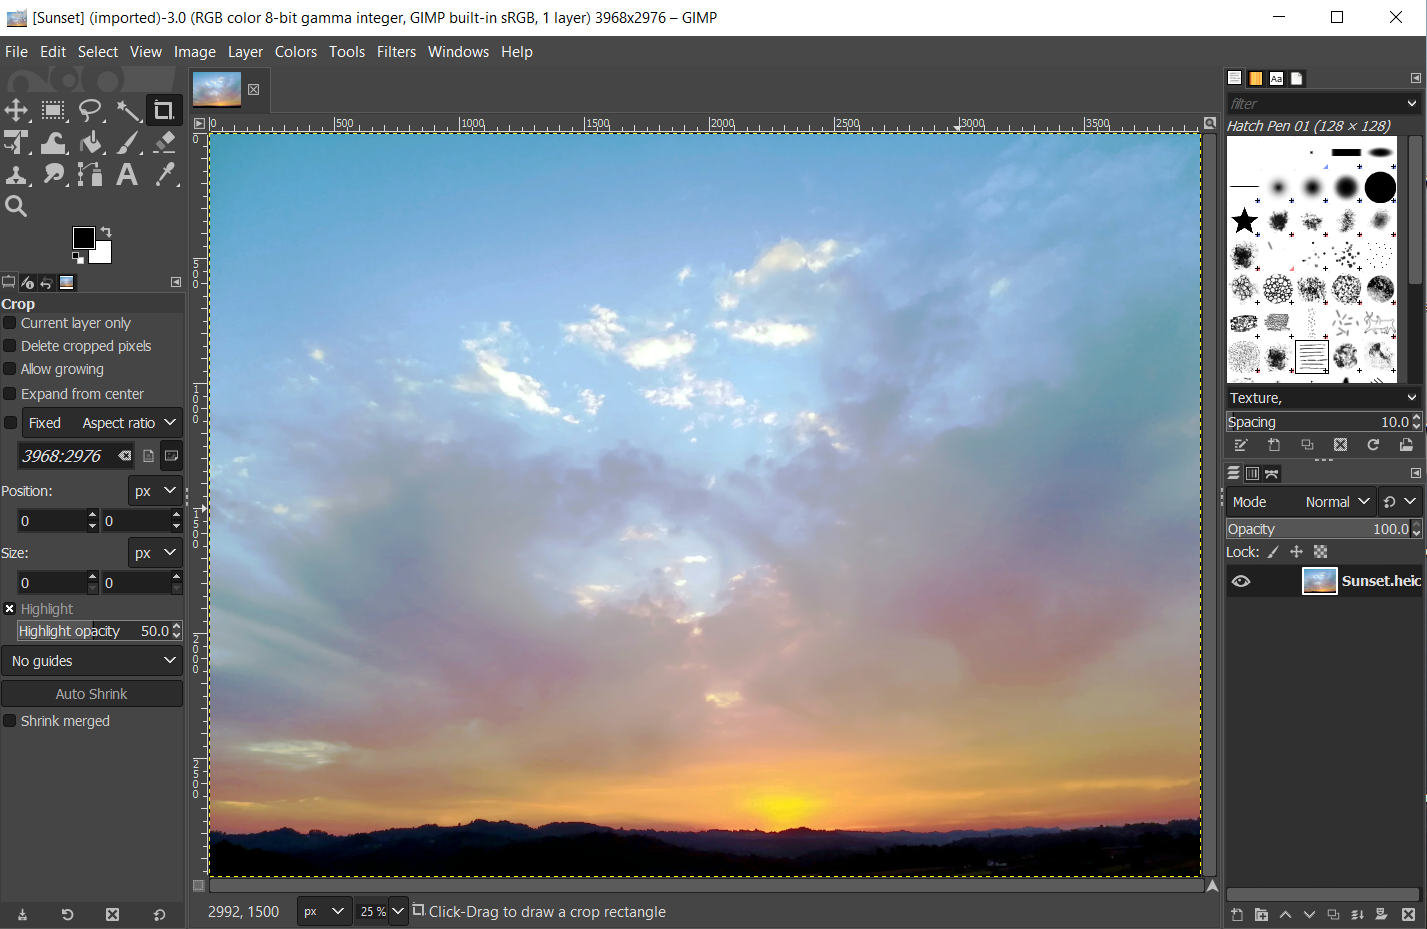Enable Current layer only checkbox

(x=10, y=323)
